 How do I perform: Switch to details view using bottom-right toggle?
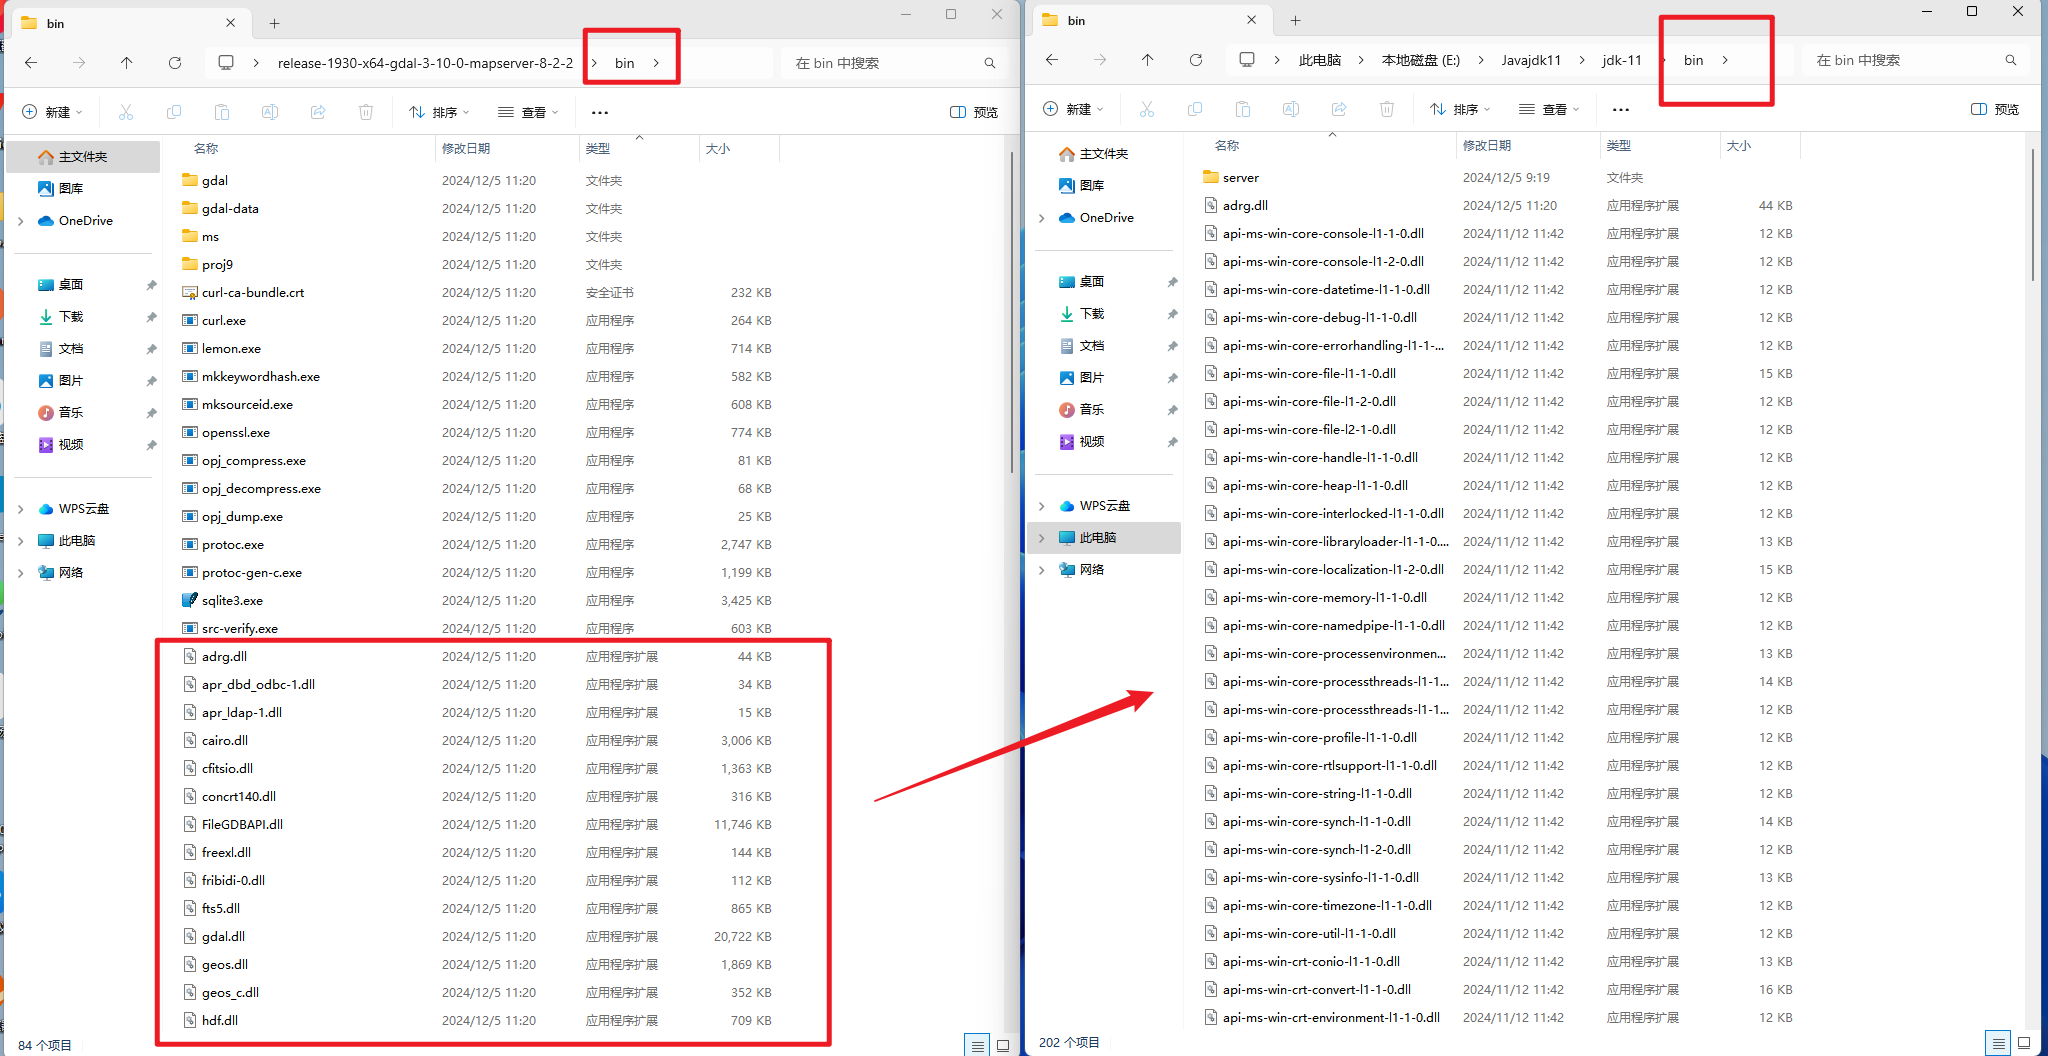1998,1042
